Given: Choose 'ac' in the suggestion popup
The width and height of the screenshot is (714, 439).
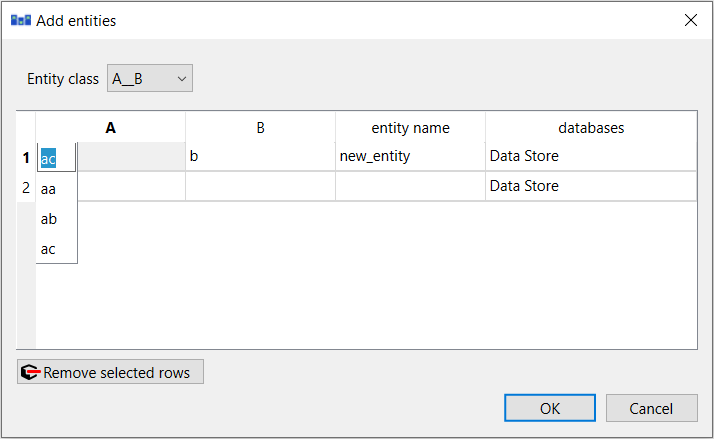Looking at the screenshot, I should tap(56, 249).
